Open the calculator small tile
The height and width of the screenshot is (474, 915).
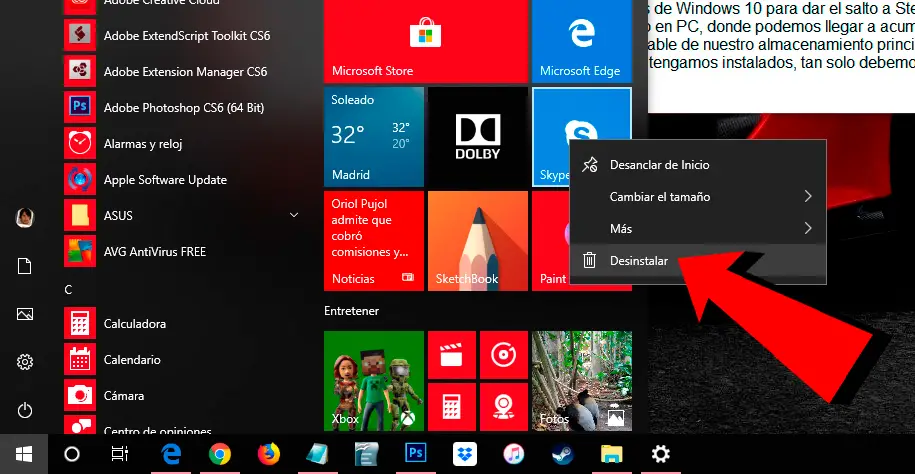point(452,407)
